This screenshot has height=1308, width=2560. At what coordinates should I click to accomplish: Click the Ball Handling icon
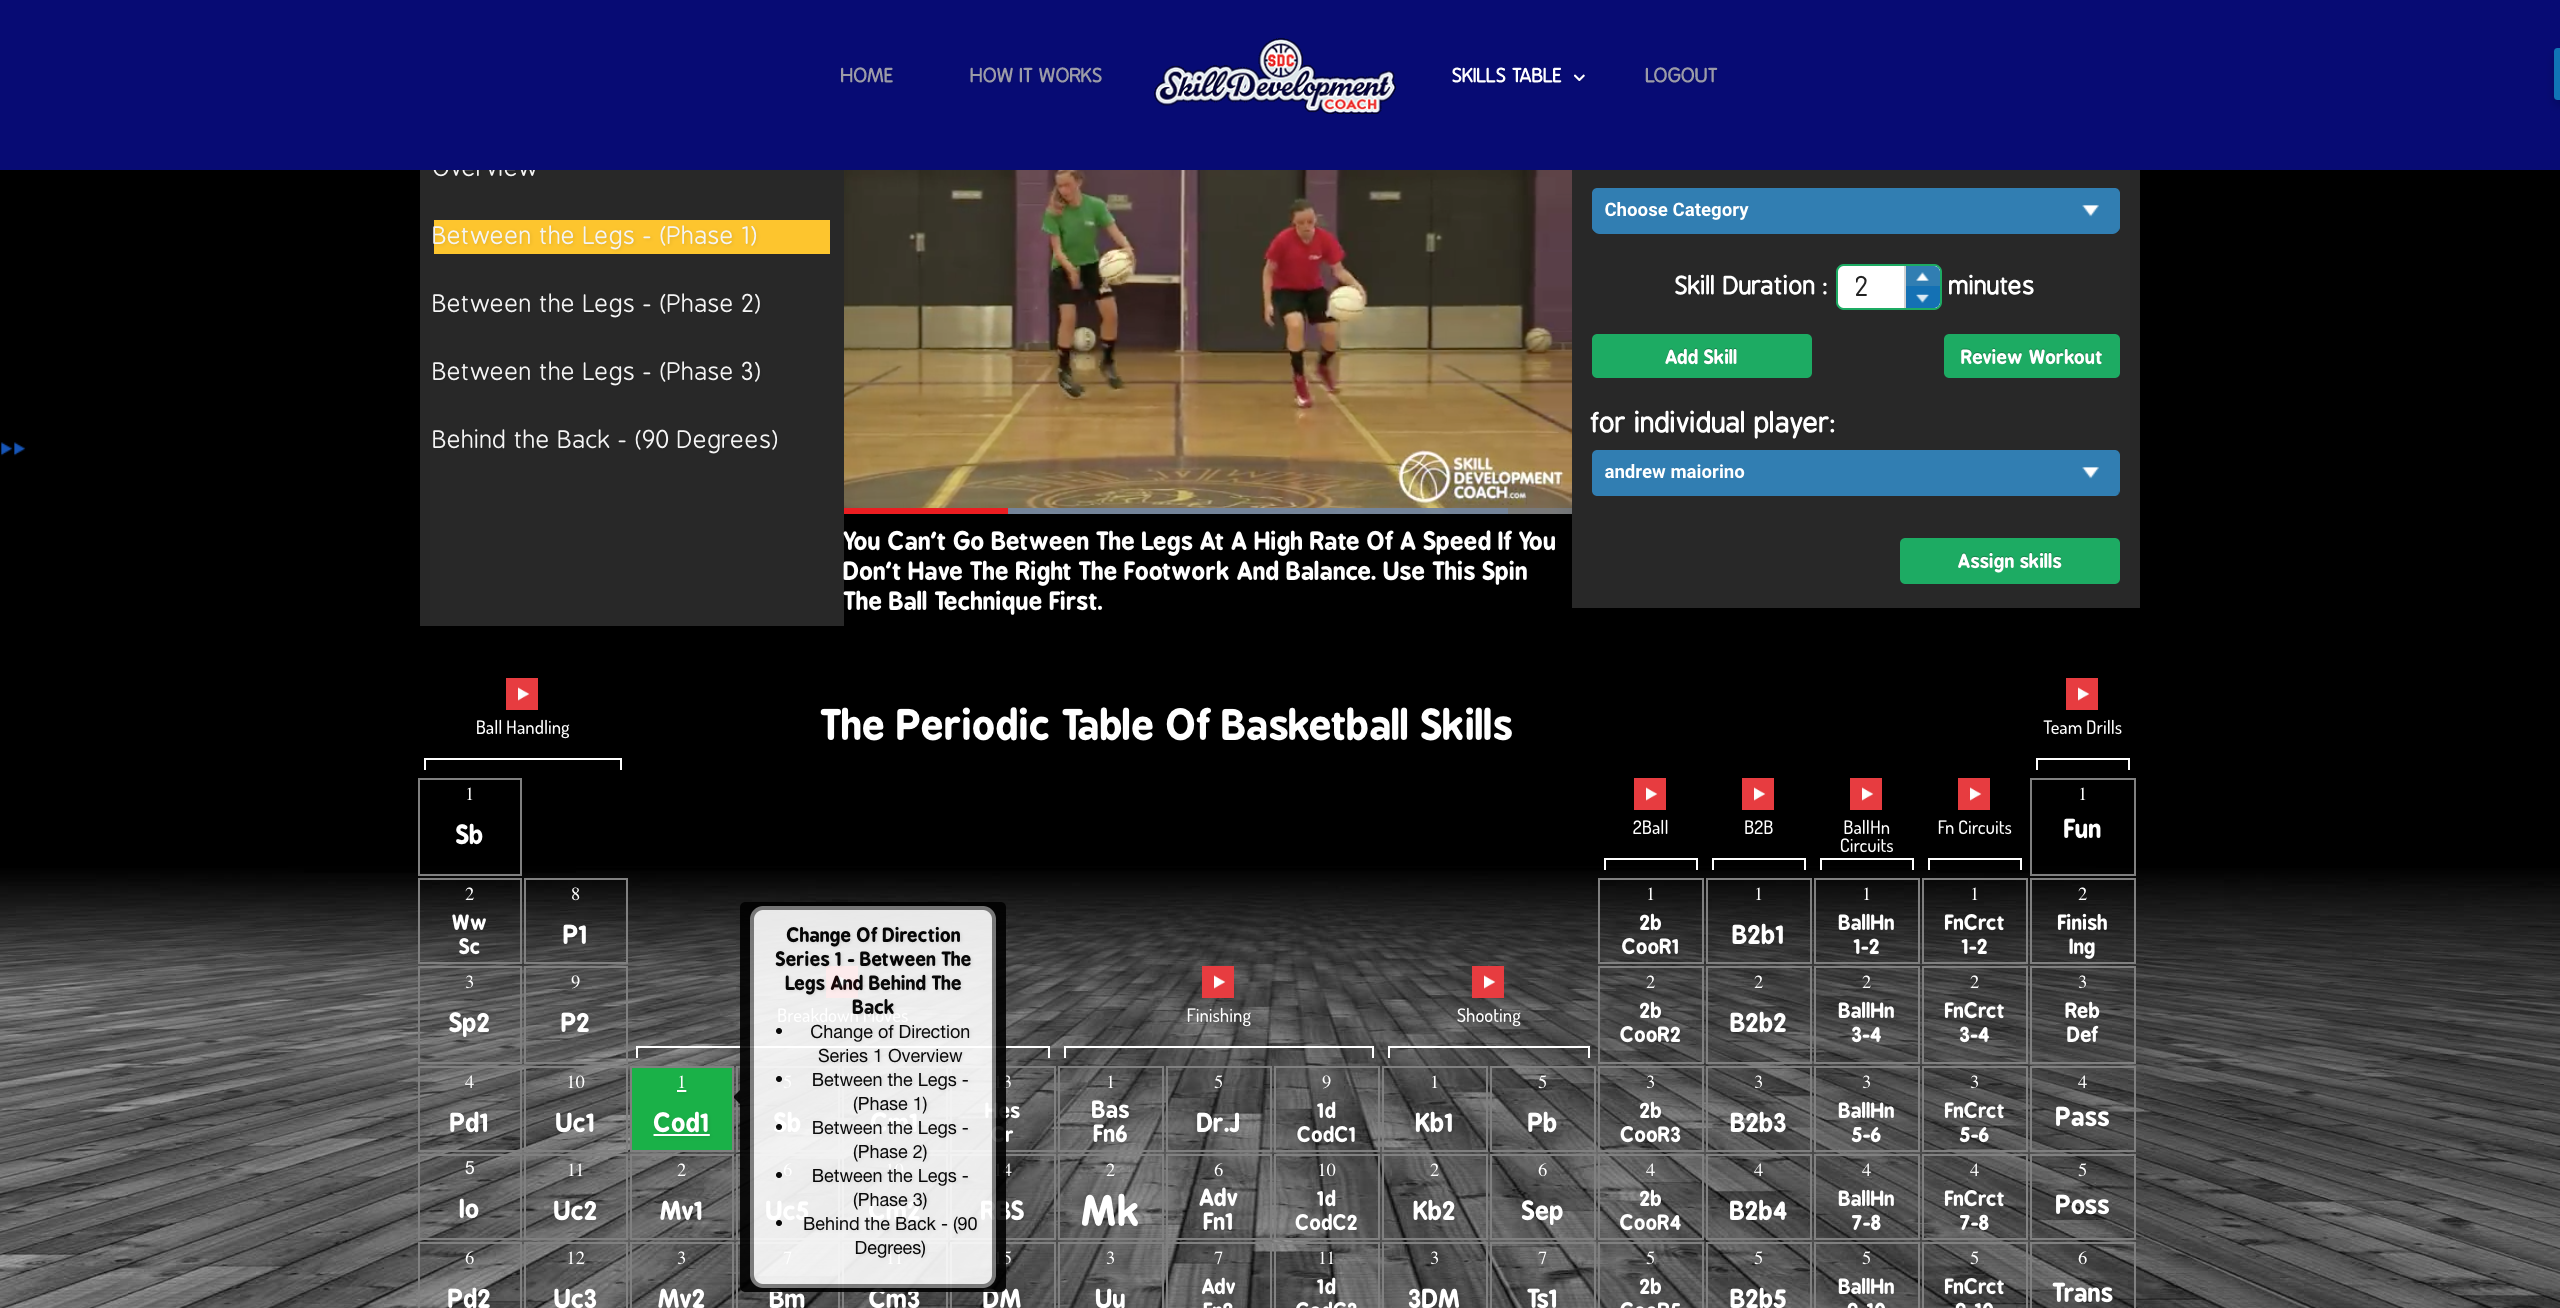coord(520,691)
